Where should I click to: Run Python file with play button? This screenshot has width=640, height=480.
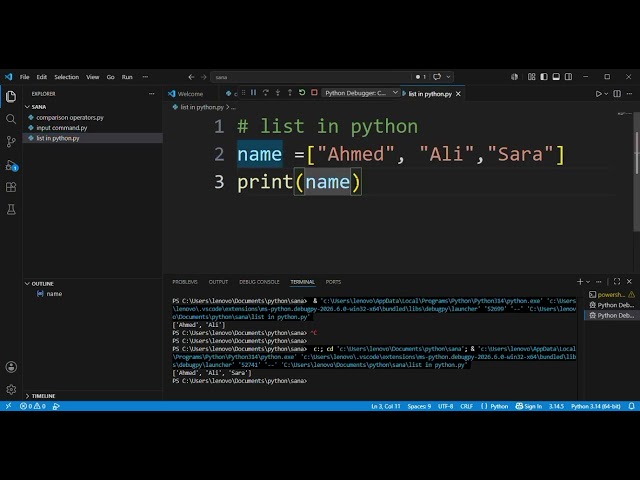click(x=598, y=94)
